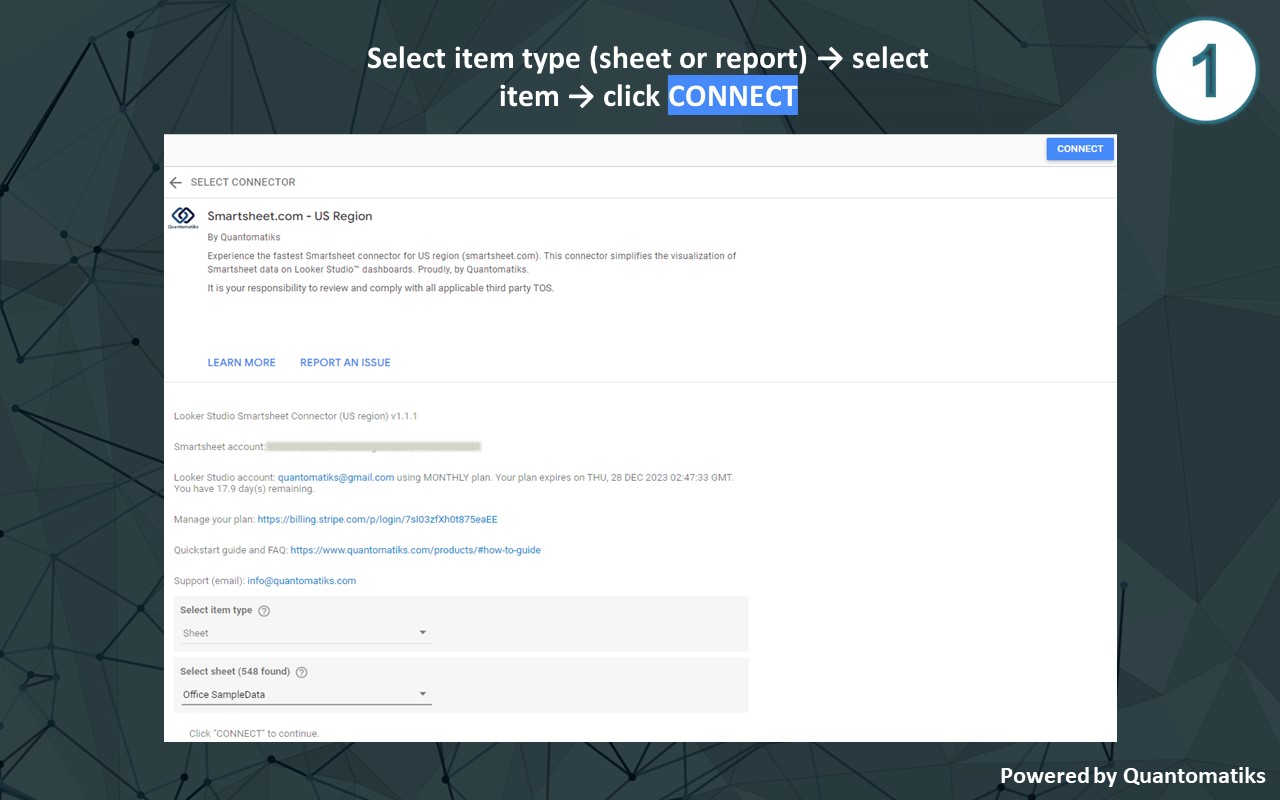Expand the Select item type dropdown showing Sheet
This screenshot has height=800, width=1280.
pos(305,633)
